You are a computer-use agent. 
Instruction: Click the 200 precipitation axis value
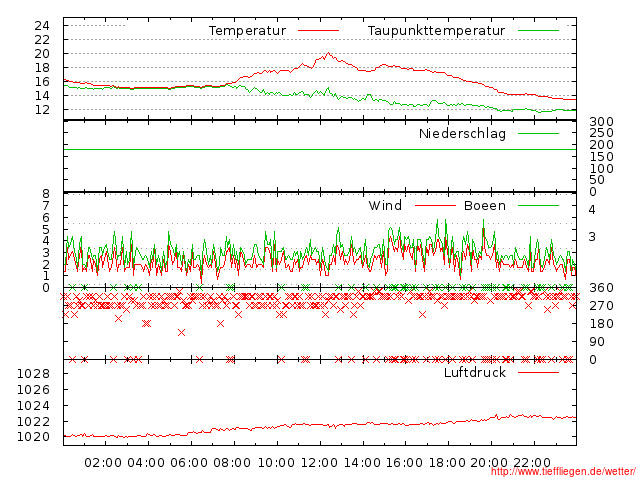601,144
